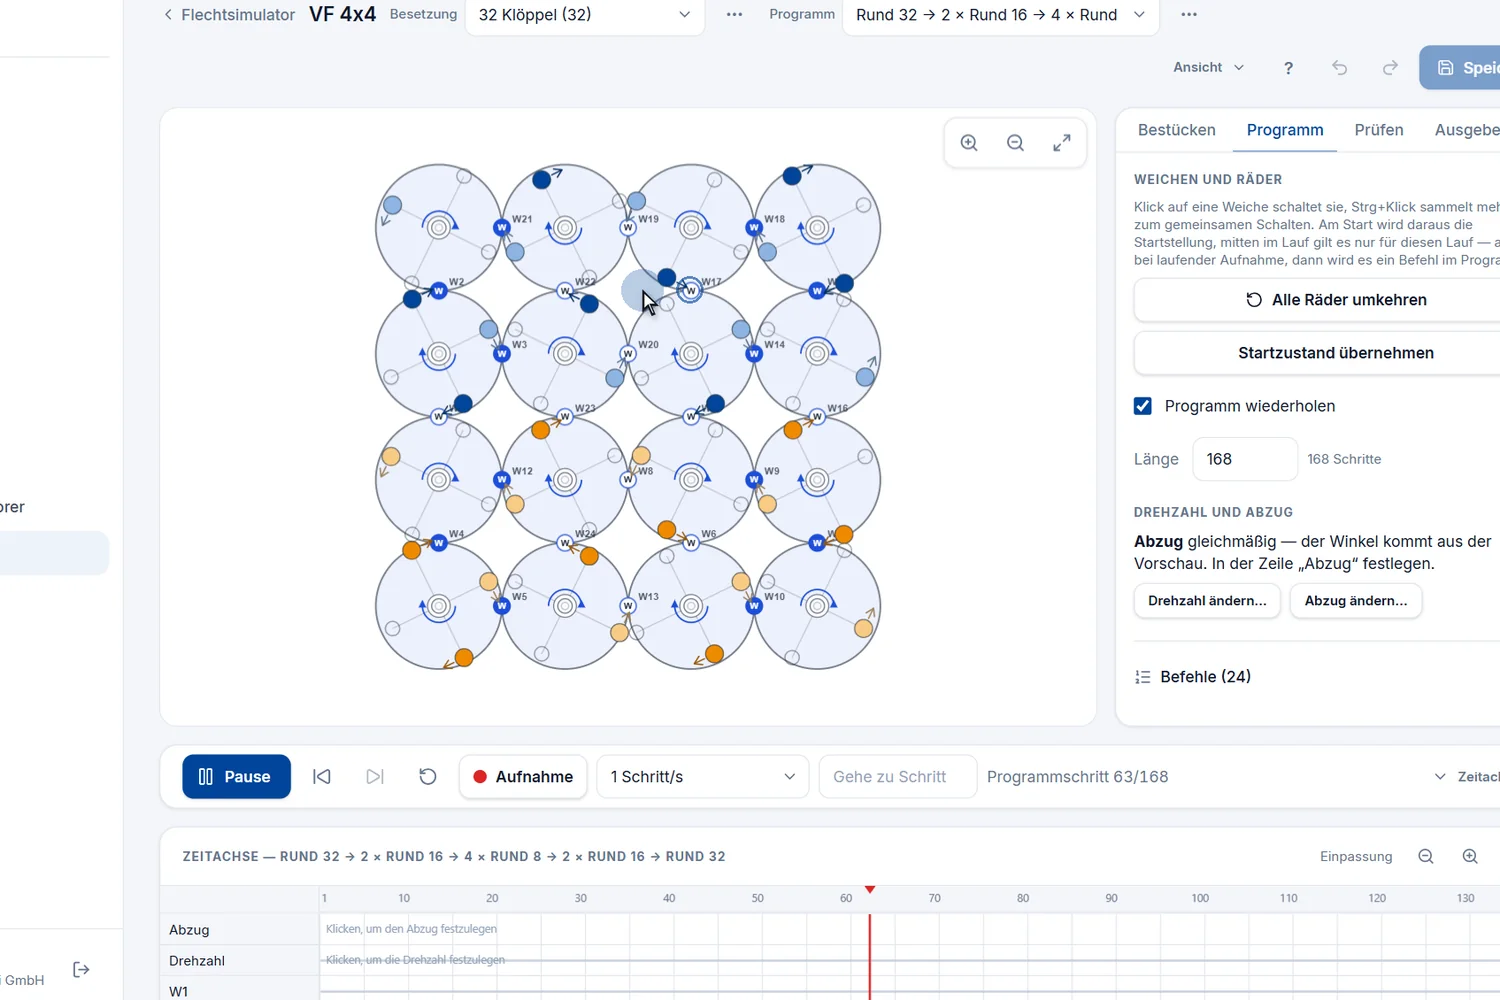The width and height of the screenshot is (1500, 1000).
Task: Expand the canvas to fullscreen
Action: click(1062, 143)
